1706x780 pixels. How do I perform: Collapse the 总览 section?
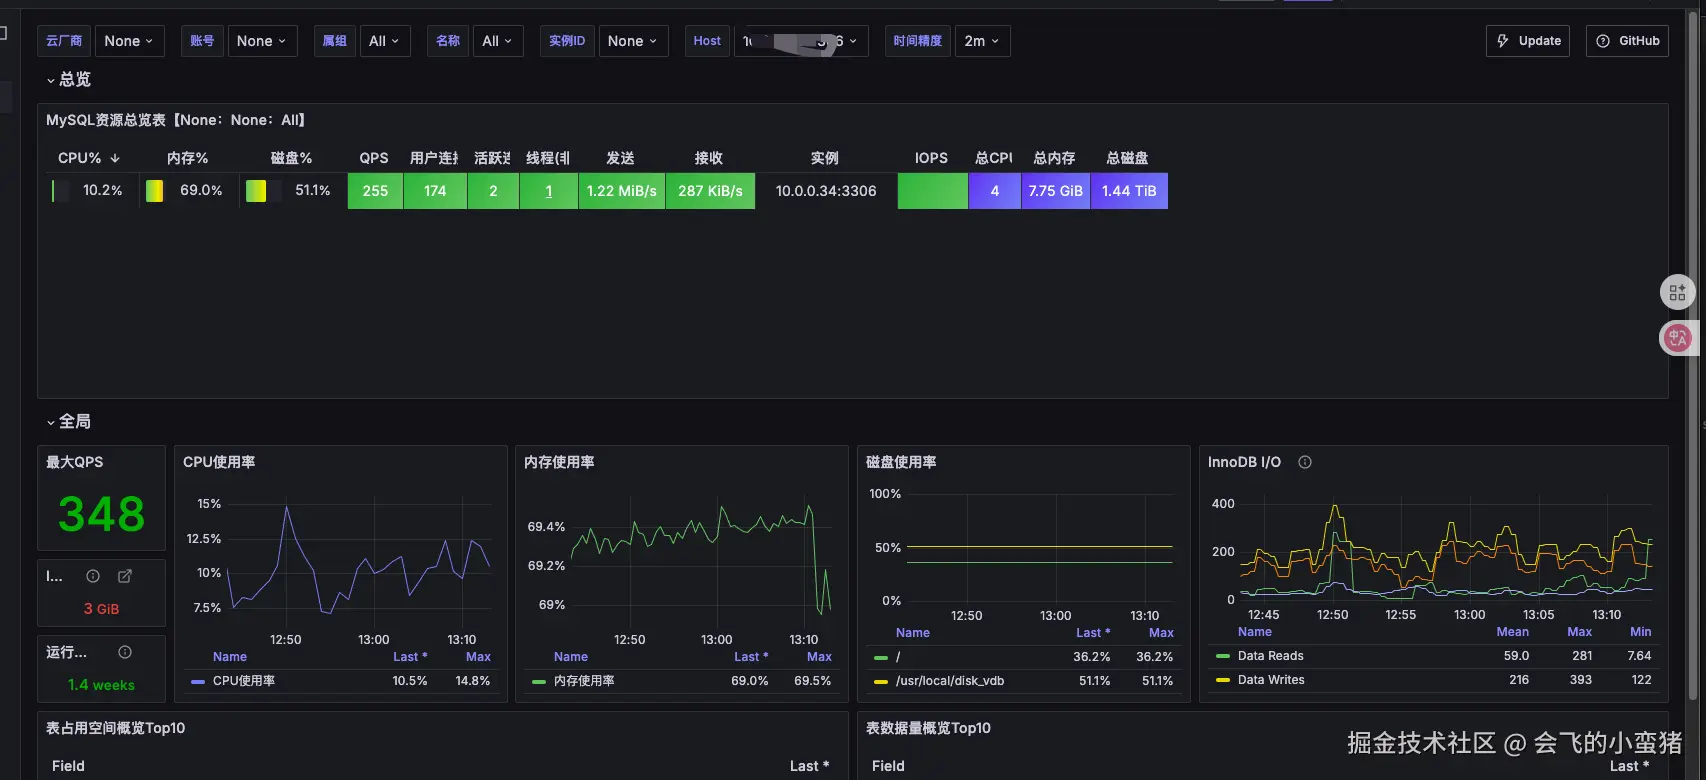(68, 79)
